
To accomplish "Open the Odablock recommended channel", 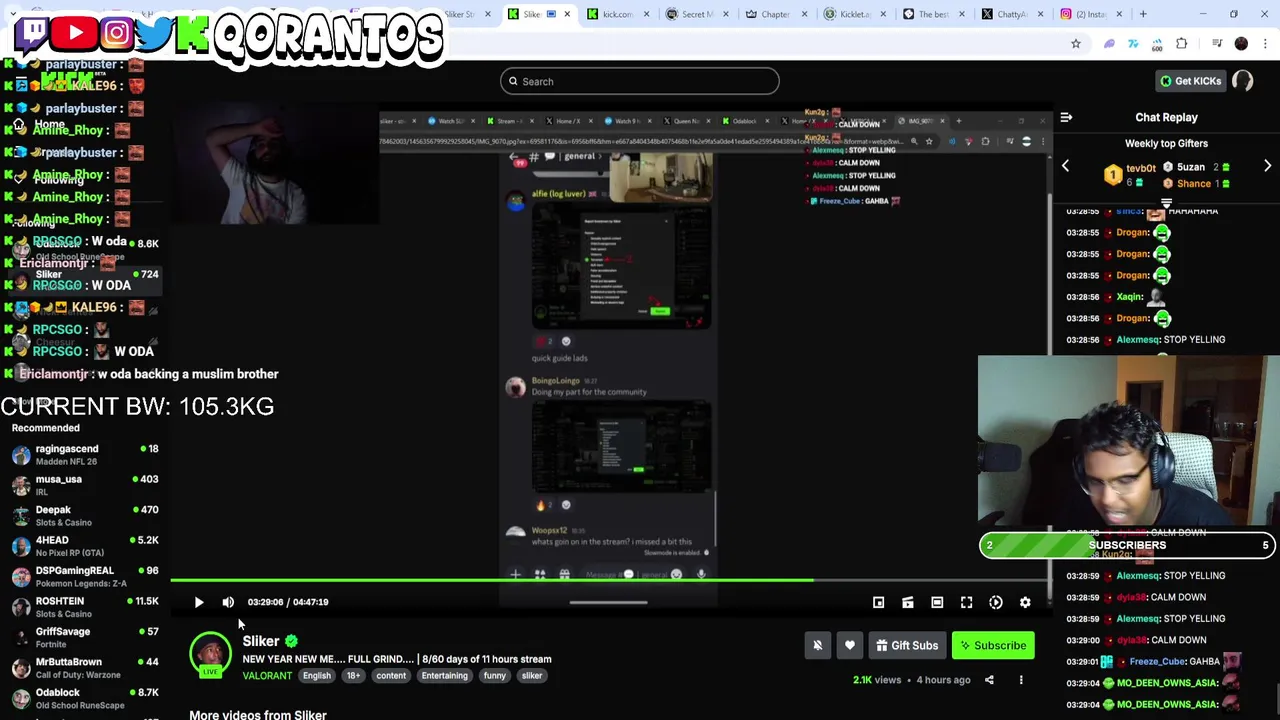I will pyautogui.click(x=85, y=698).
